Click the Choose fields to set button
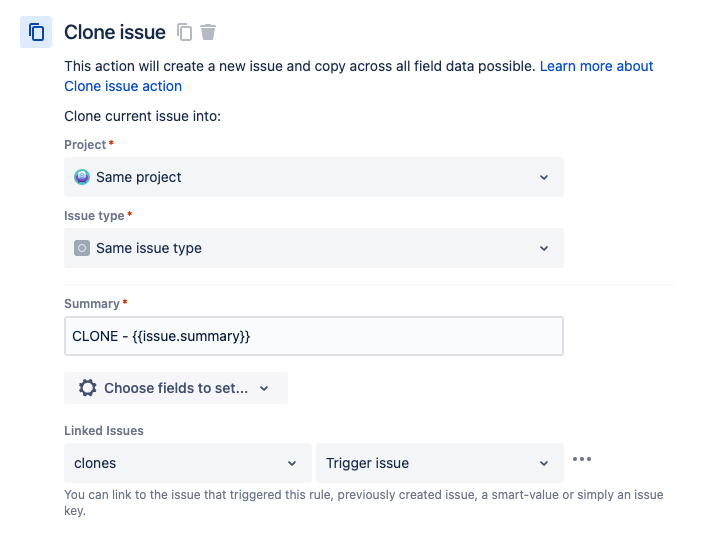This screenshot has width=719, height=540. (176, 388)
